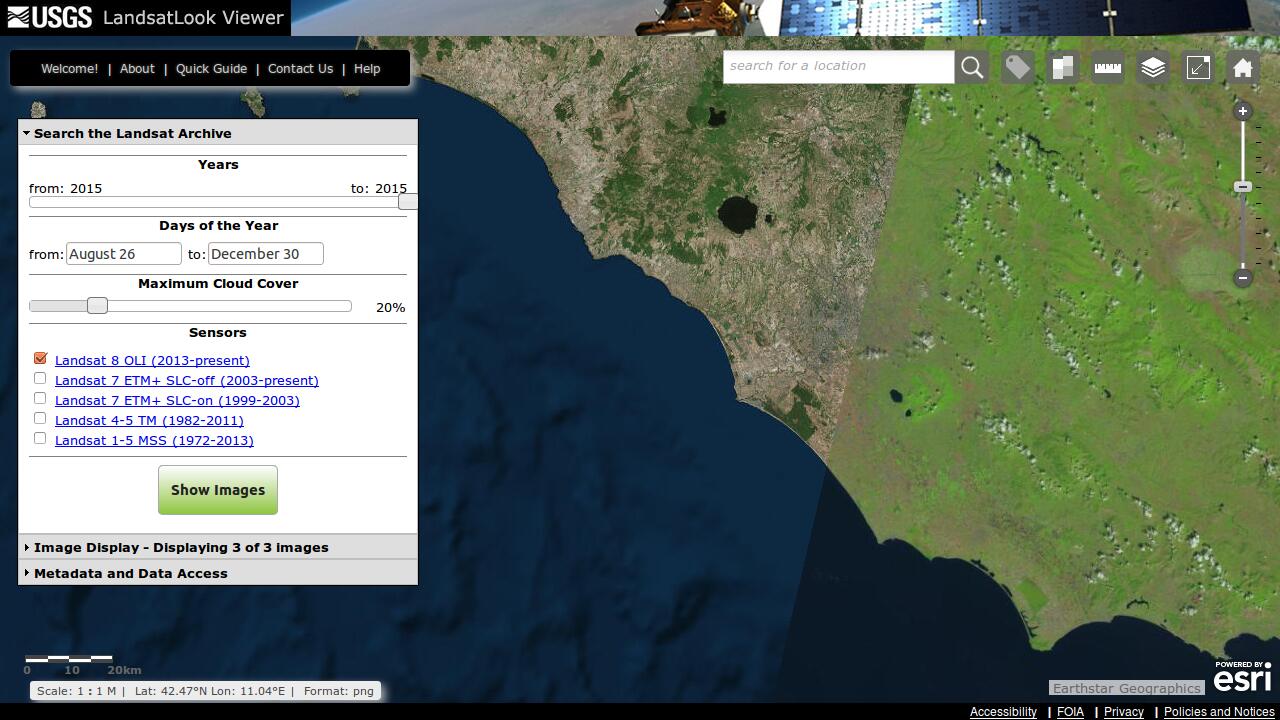Open the tag/bookmark tool icon
Image resolution: width=1280 pixels, height=720 pixels.
[x=1018, y=67]
